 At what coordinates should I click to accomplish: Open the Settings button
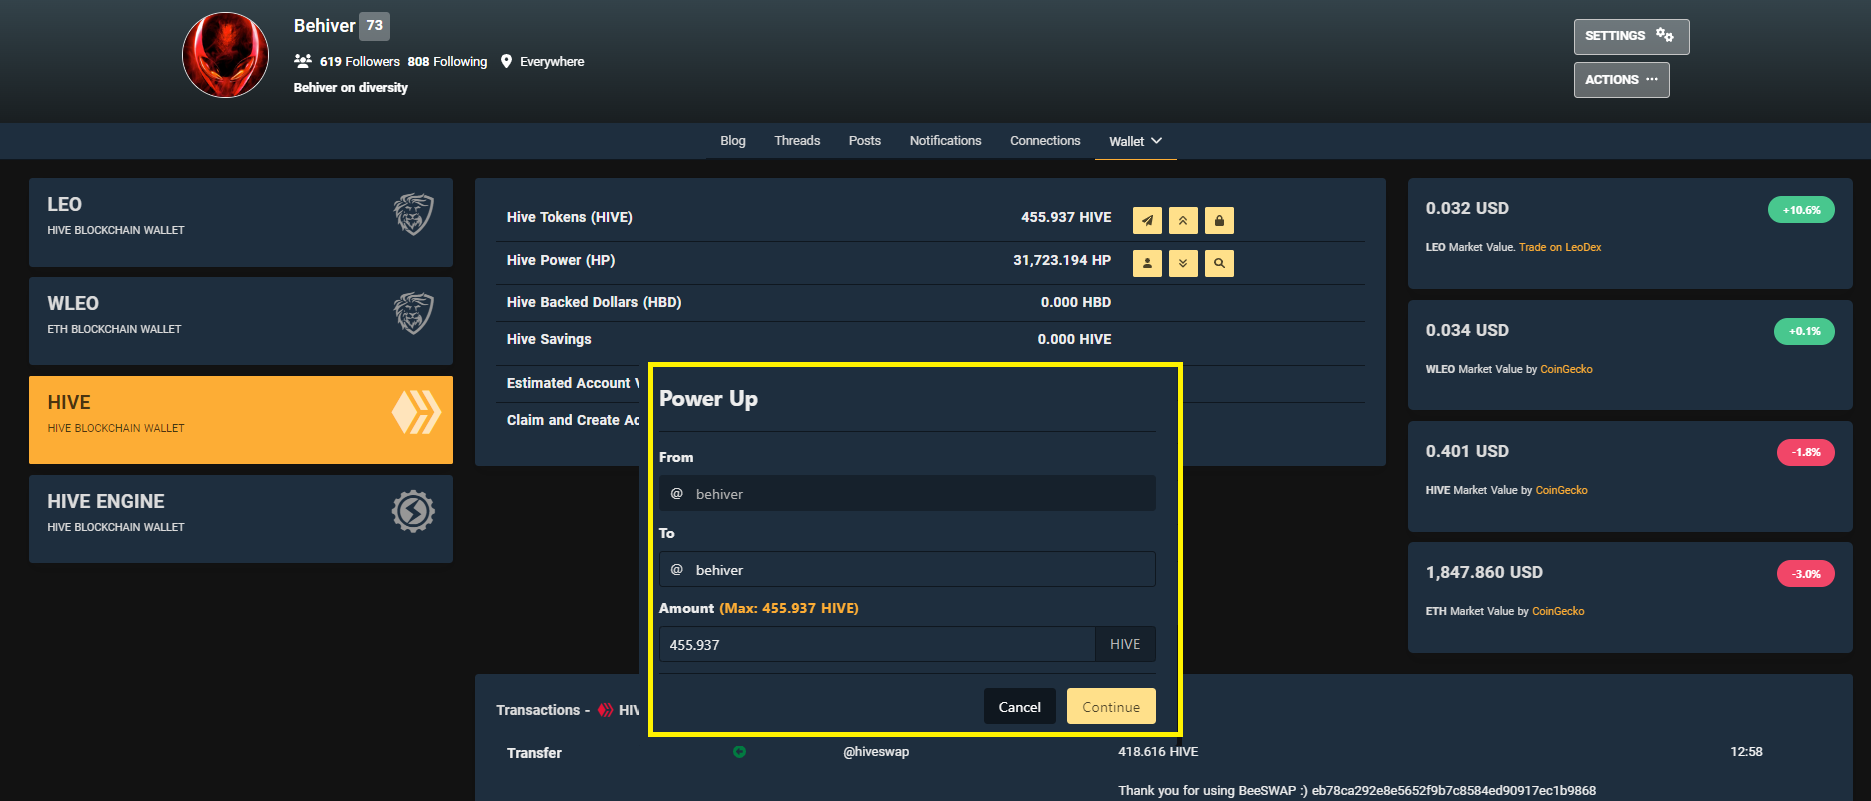point(1631,36)
